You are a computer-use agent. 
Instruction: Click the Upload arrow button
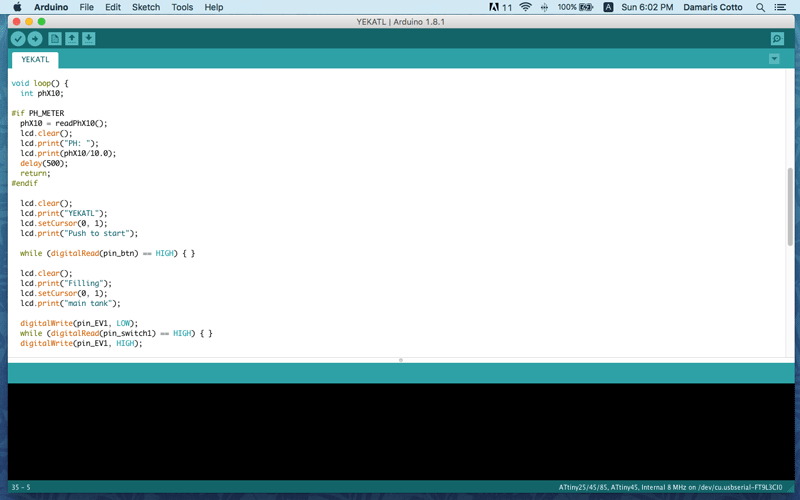tap(35, 39)
